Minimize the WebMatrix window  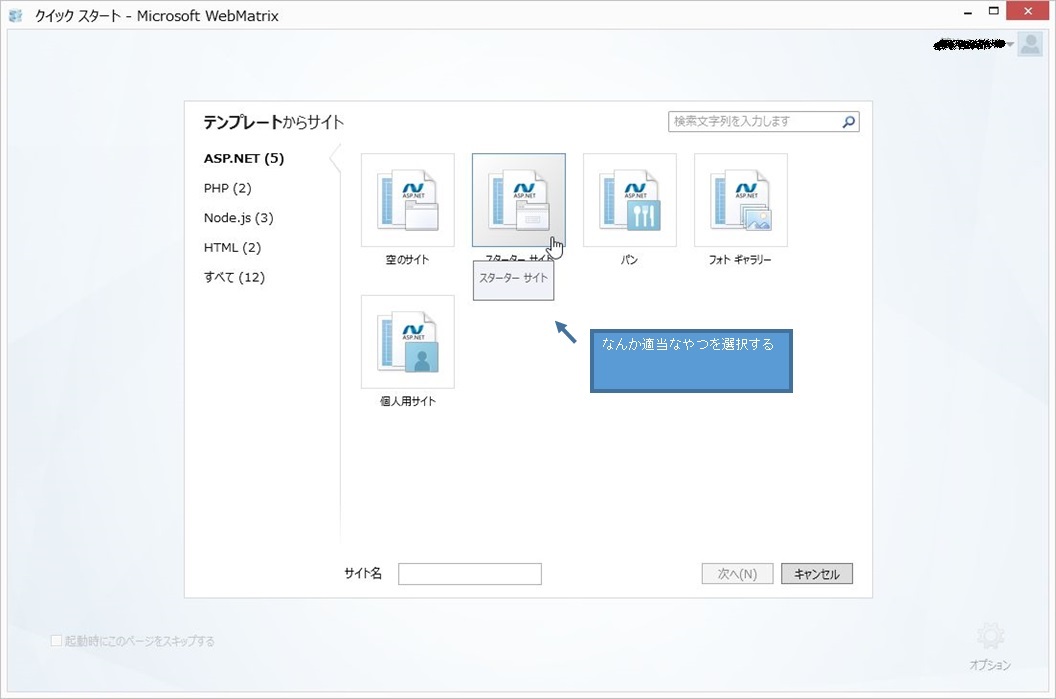[x=968, y=13]
